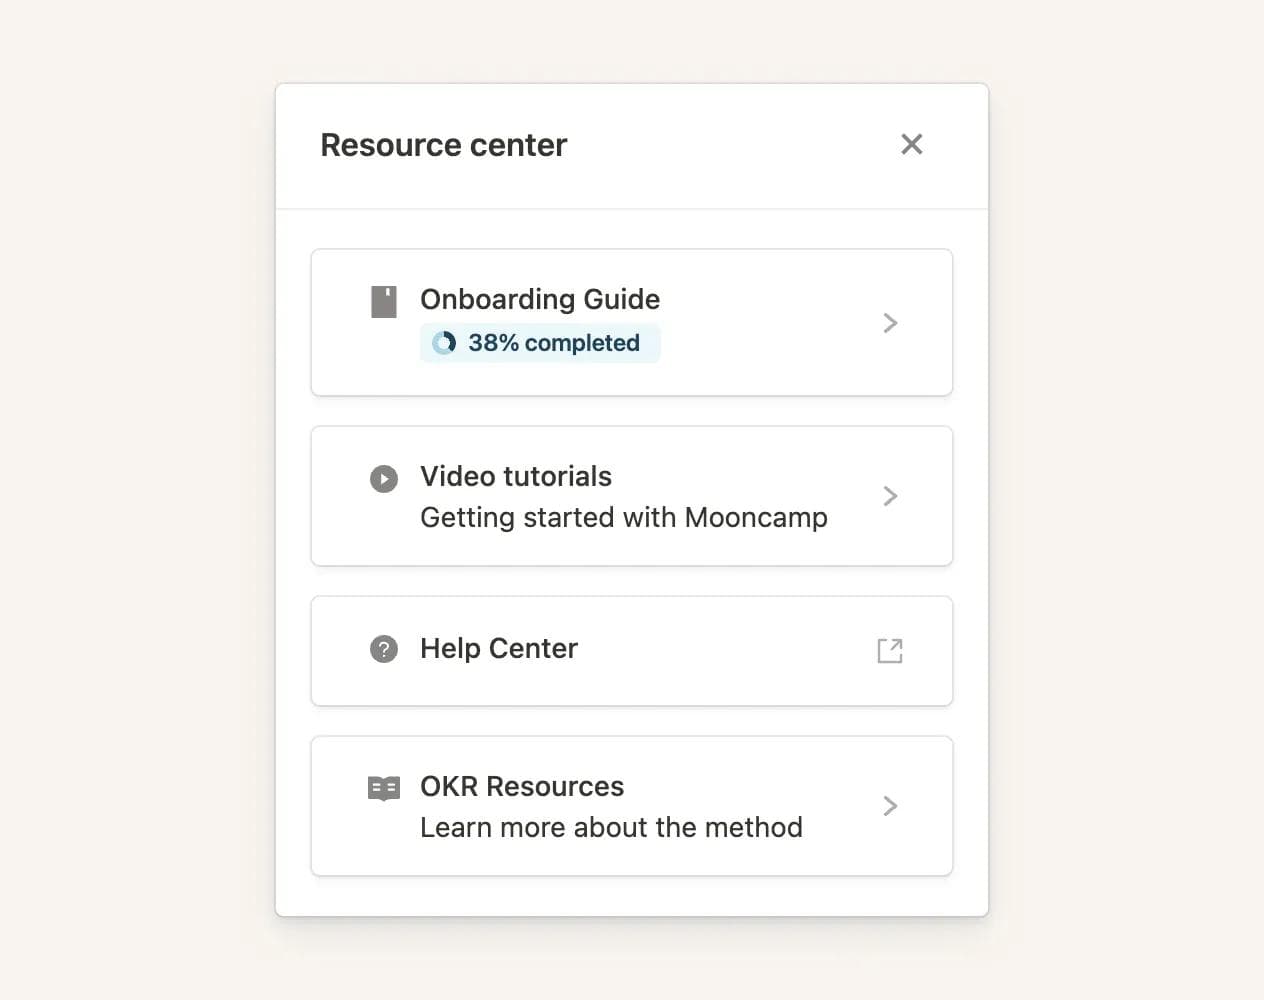Click the circular progress ring icon
Viewport: 1264px width, 1000px height.
[444, 342]
